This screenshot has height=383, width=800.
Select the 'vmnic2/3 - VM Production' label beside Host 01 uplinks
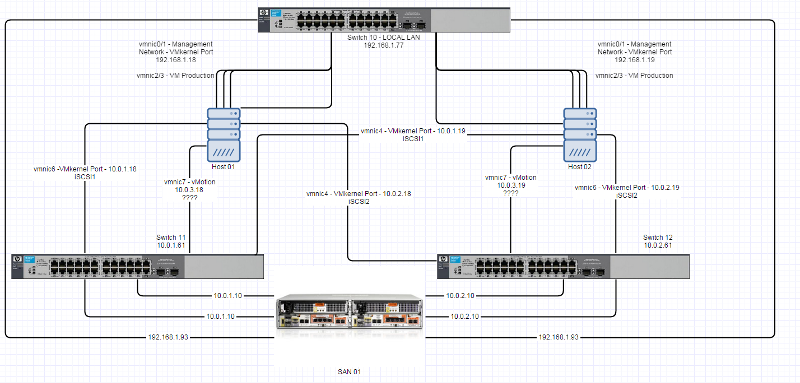(x=176, y=75)
